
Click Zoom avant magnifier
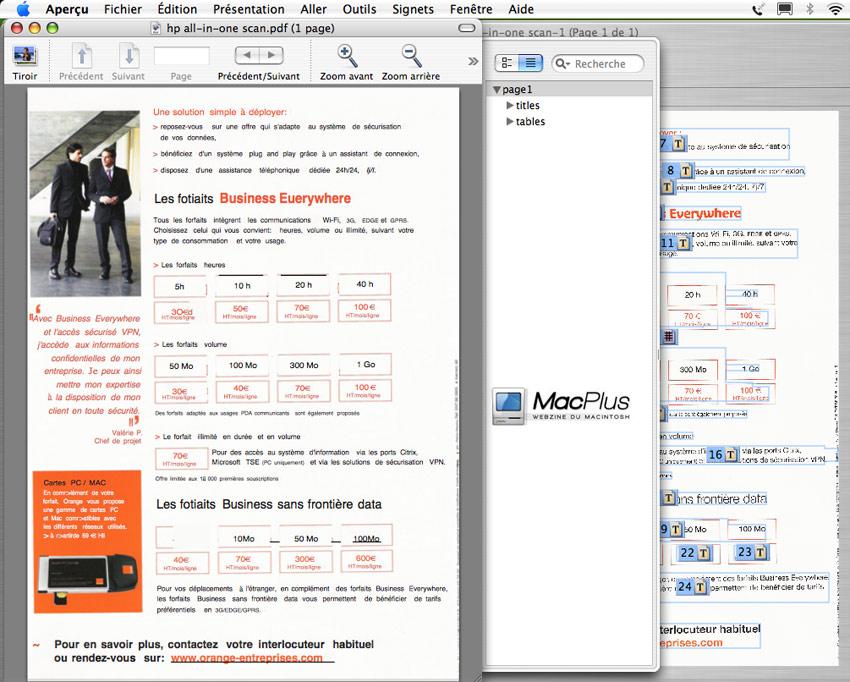coord(346,56)
